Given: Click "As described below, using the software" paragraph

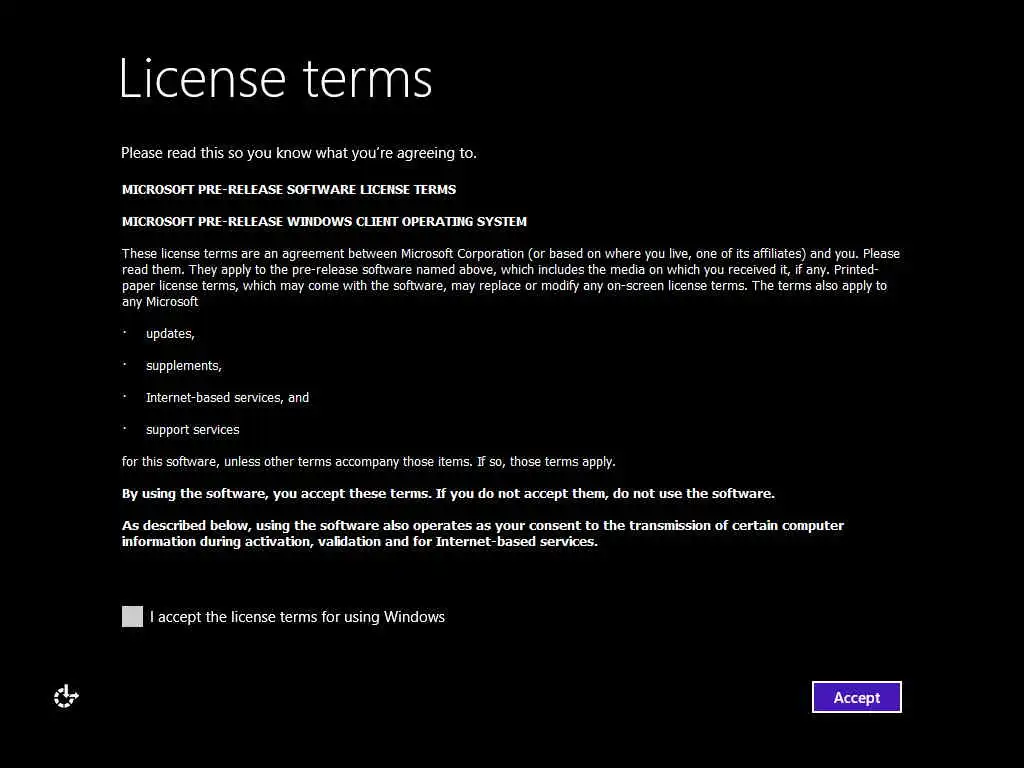Looking at the screenshot, I should click(x=483, y=534).
